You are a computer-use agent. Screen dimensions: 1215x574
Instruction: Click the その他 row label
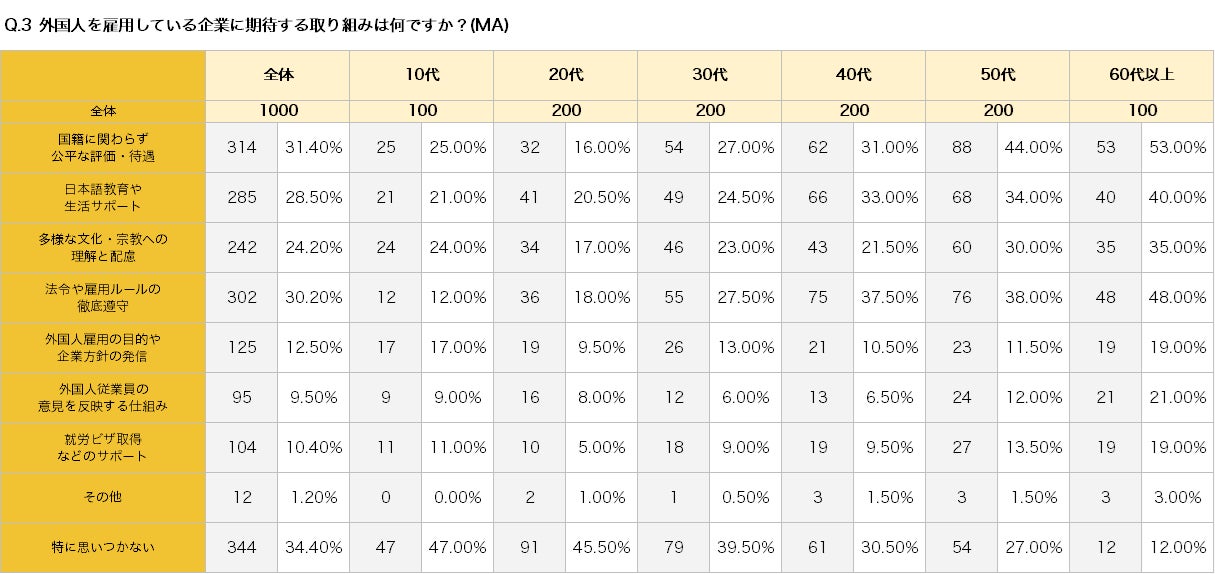pyautogui.click(x=104, y=497)
